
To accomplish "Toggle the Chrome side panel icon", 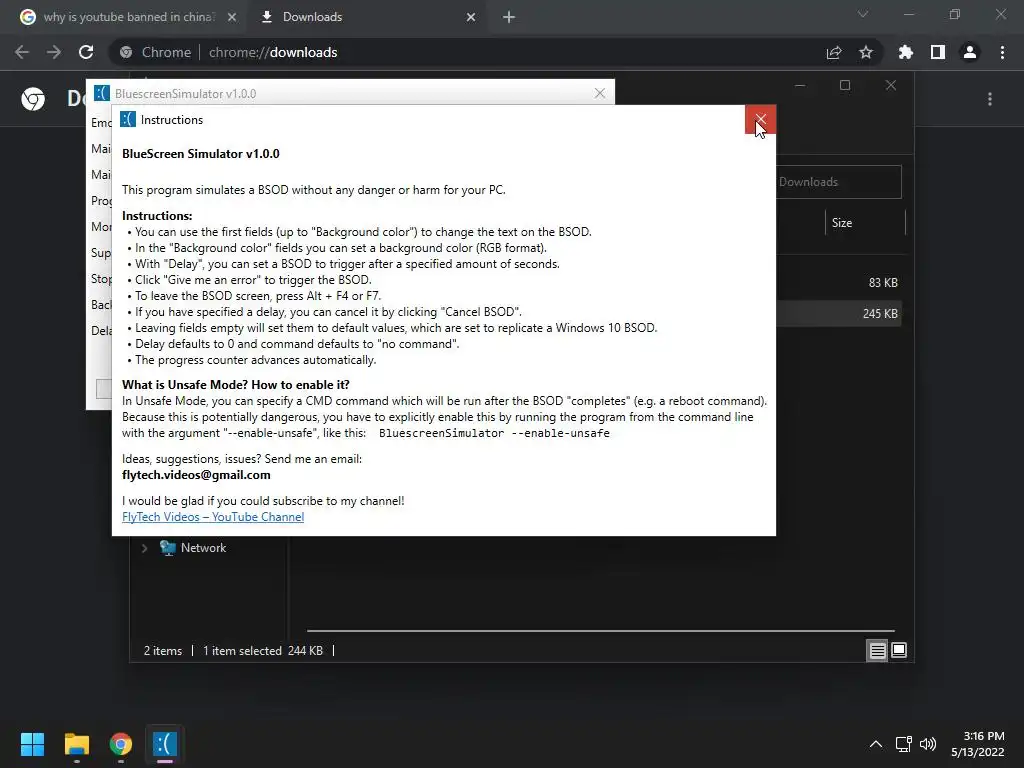I will pos(938,52).
